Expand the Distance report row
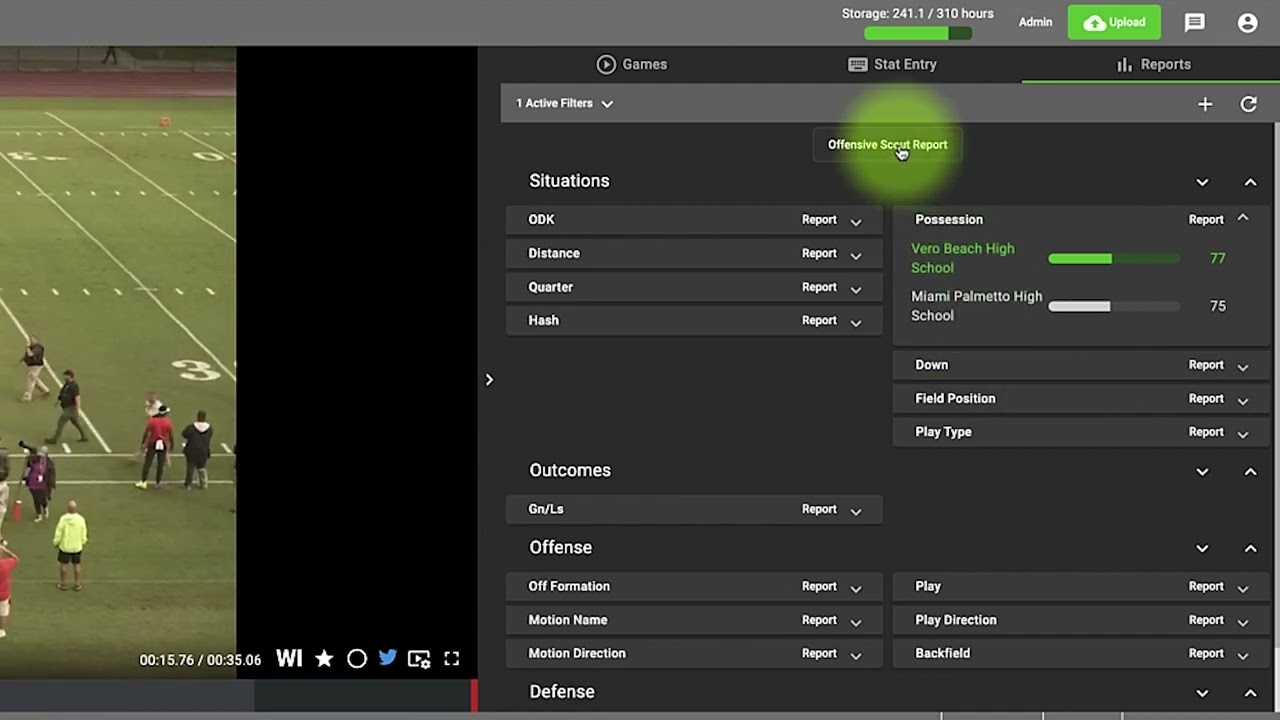Viewport: 1280px width, 720px height. click(x=855, y=255)
